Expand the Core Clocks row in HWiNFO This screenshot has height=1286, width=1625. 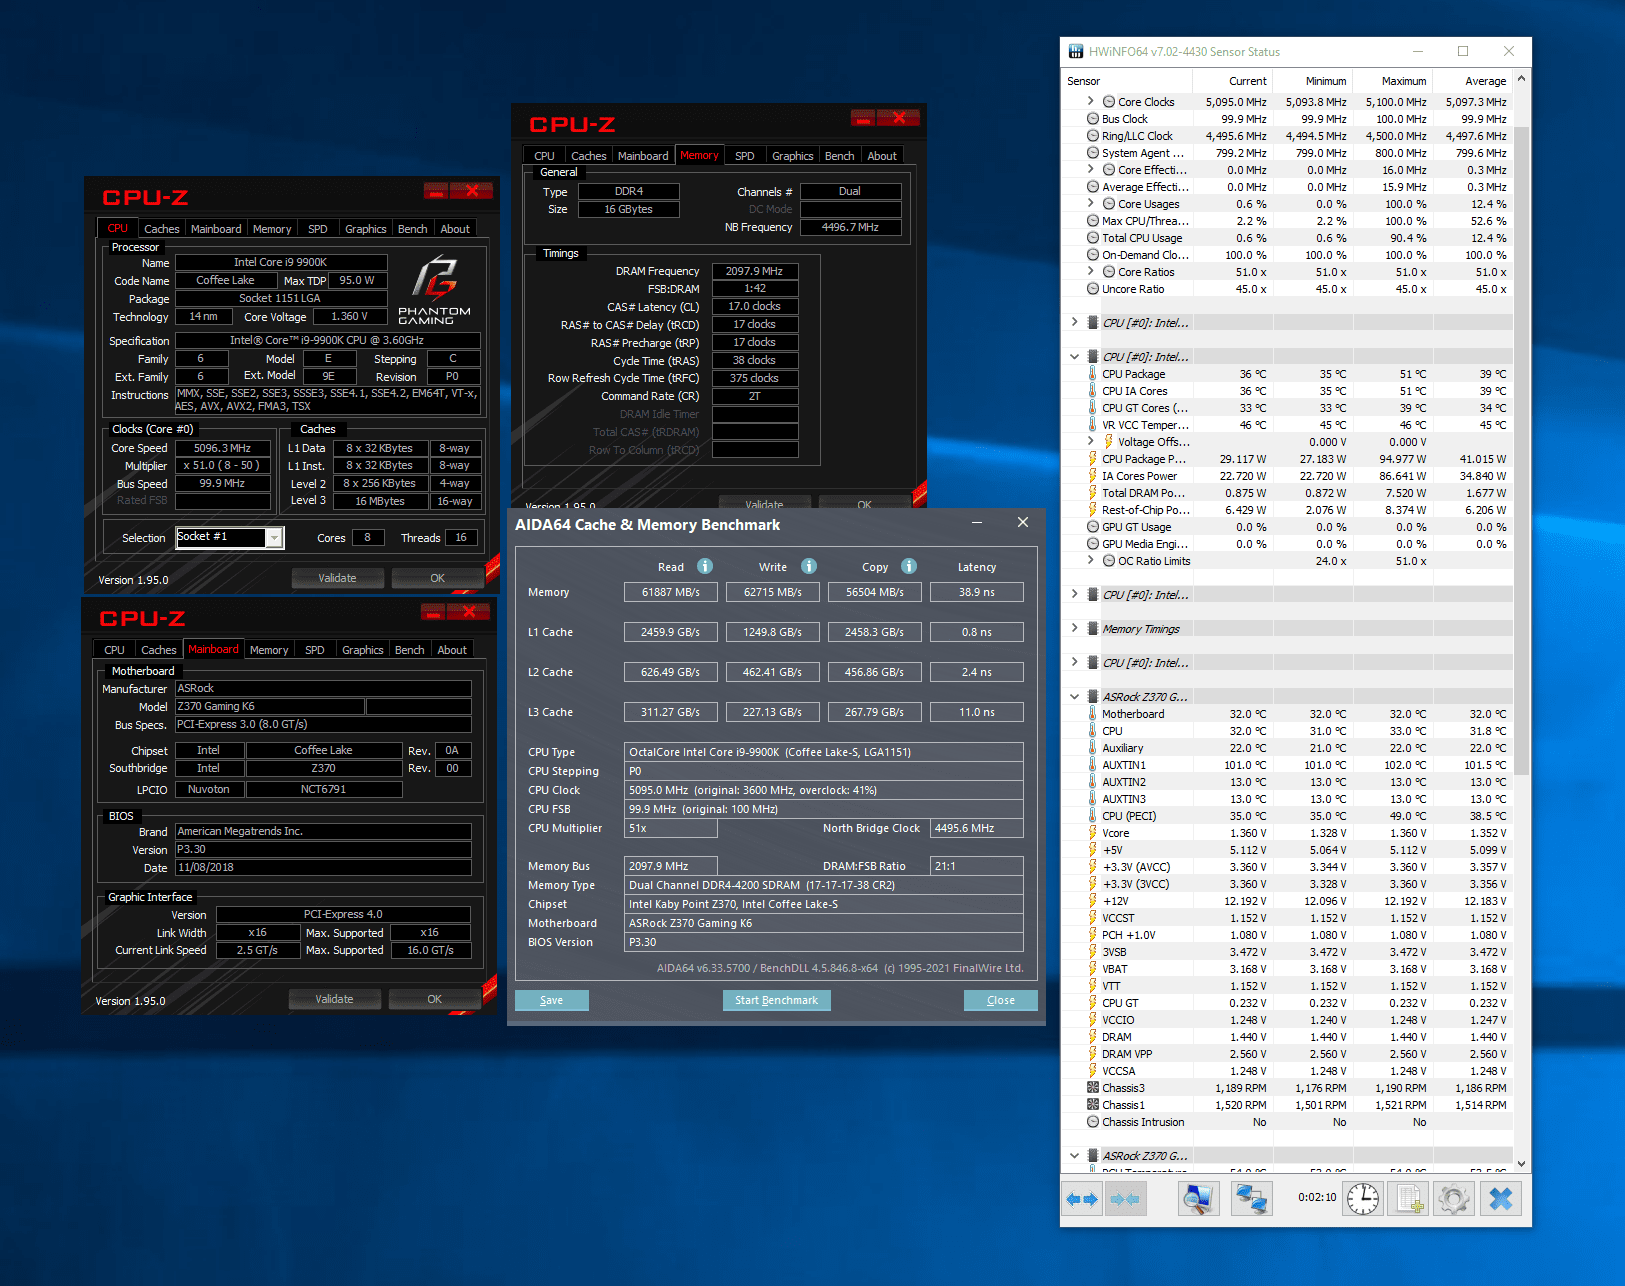click(x=1090, y=101)
